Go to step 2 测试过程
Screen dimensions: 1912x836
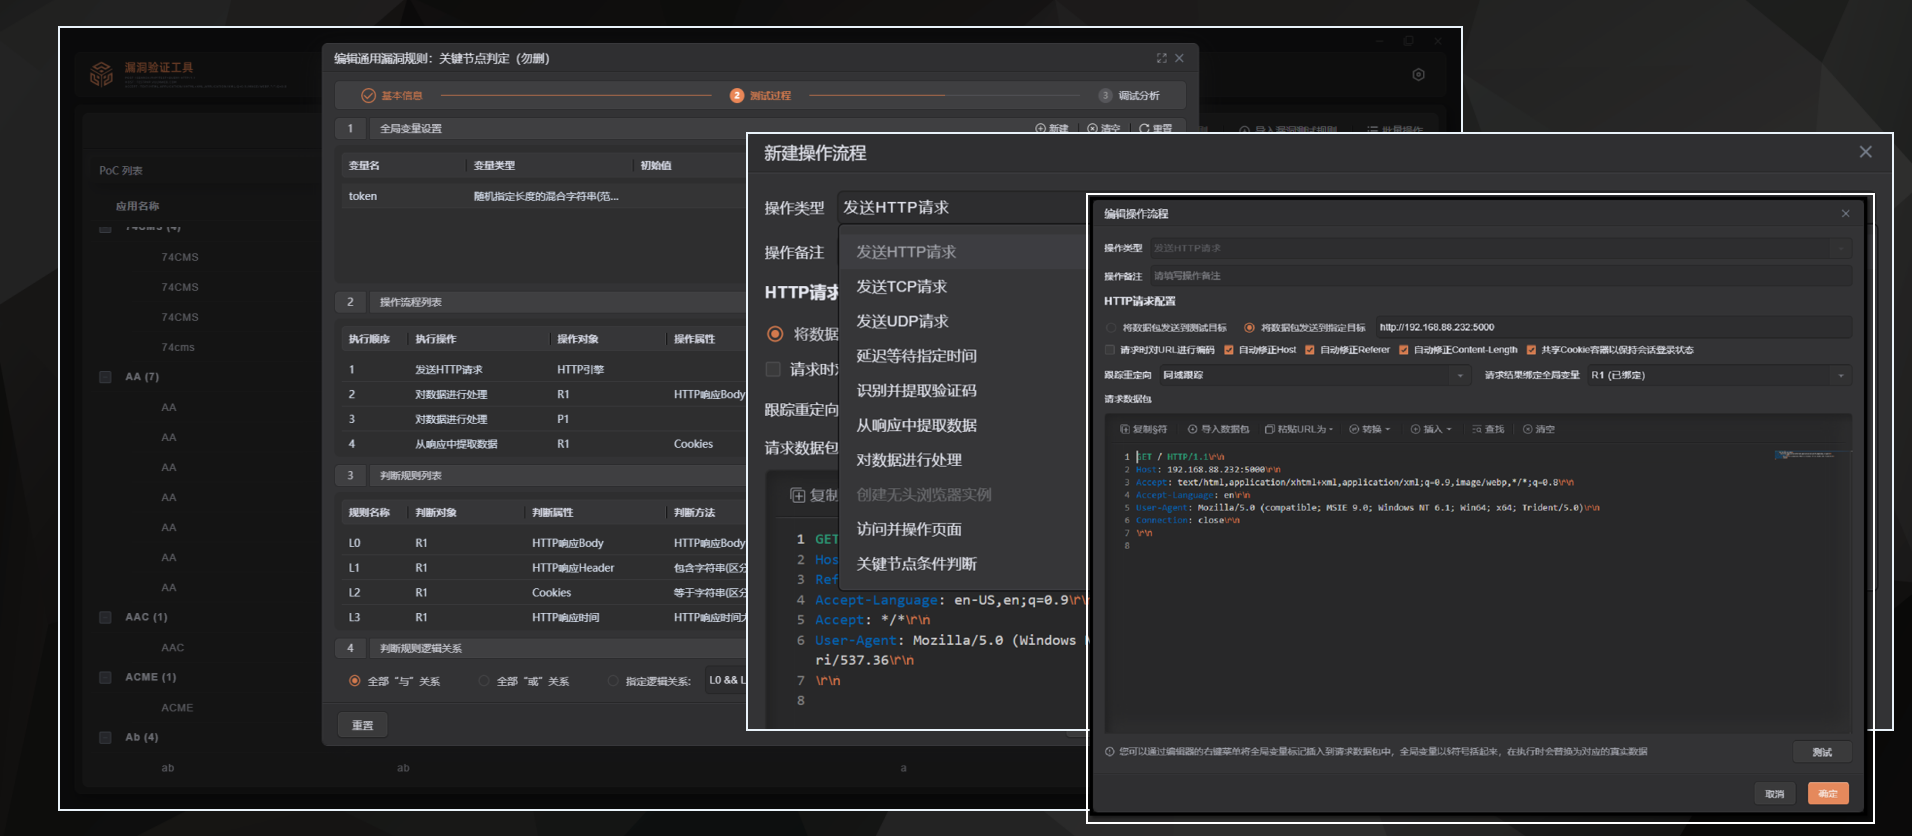click(760, 96)
